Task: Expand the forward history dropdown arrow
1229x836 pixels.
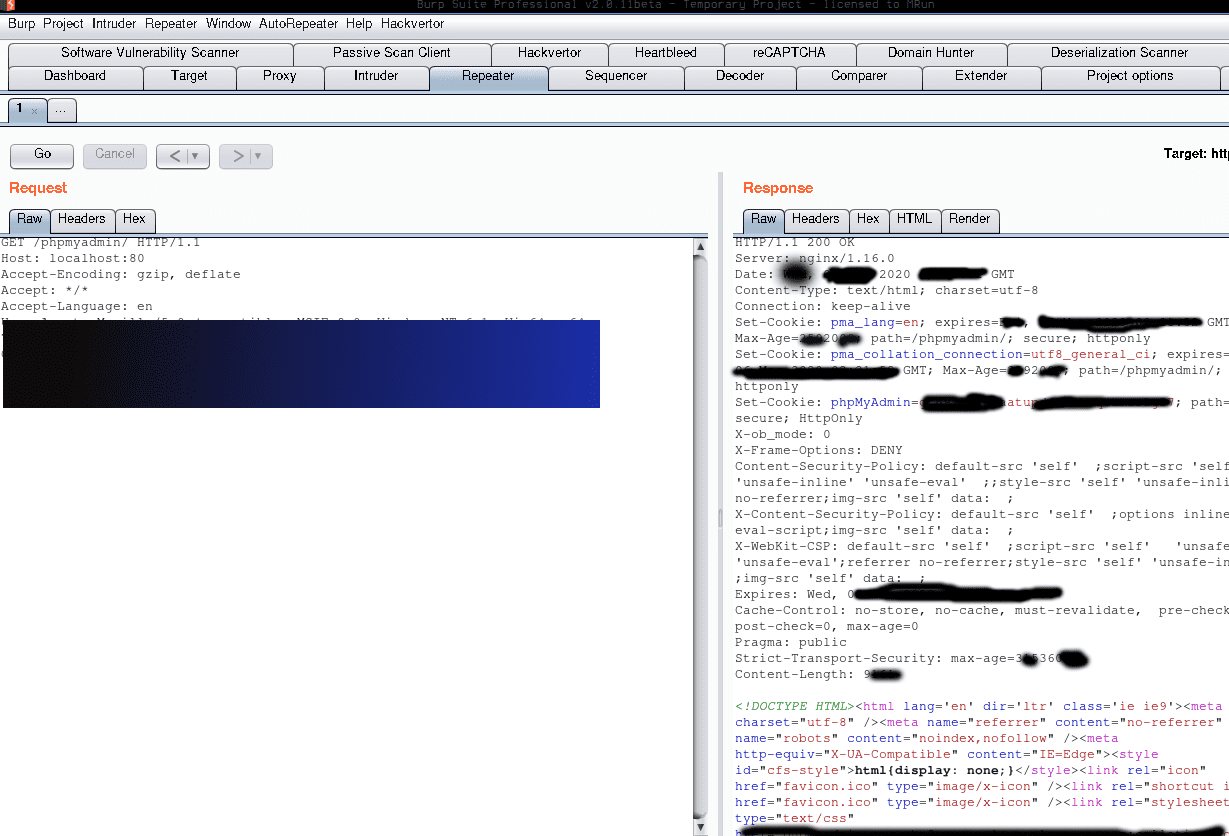Action: 259,156
